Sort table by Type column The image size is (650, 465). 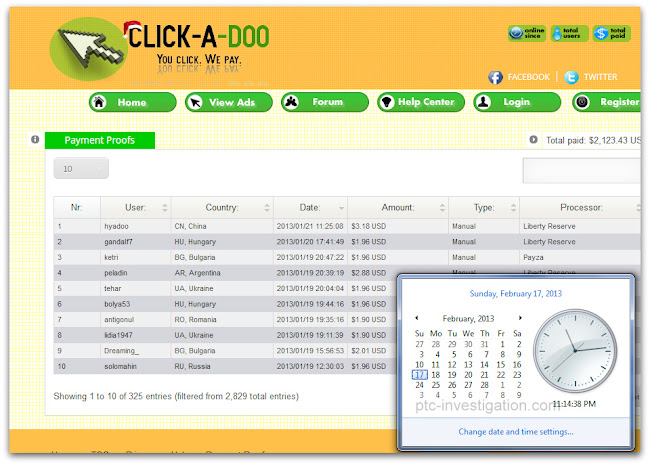click(x=484, y=207)
